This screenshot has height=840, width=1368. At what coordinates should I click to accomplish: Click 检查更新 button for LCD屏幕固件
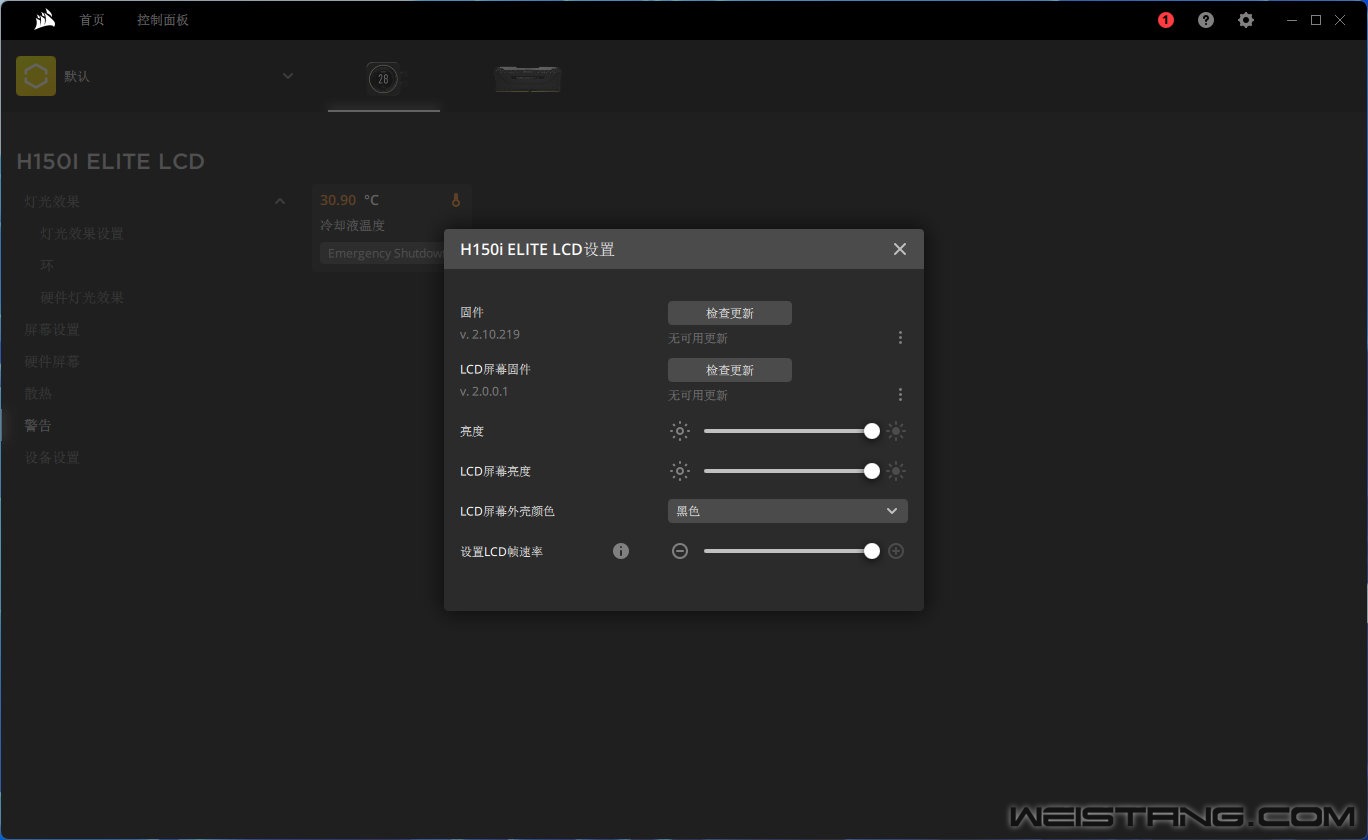[730, 370]
